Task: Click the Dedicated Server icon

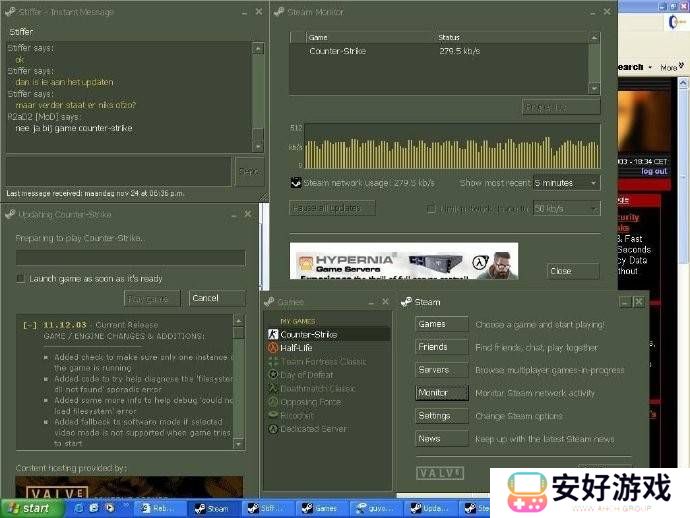Action: [272, 429]
